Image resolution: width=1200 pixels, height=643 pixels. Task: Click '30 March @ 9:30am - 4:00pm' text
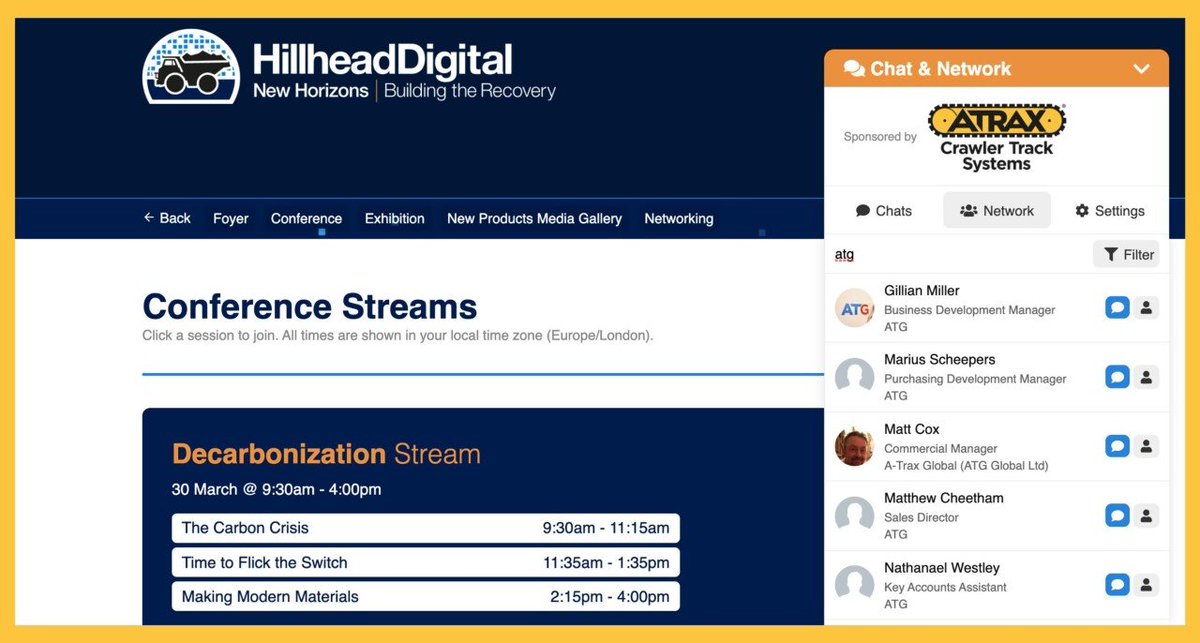point(276,490)
